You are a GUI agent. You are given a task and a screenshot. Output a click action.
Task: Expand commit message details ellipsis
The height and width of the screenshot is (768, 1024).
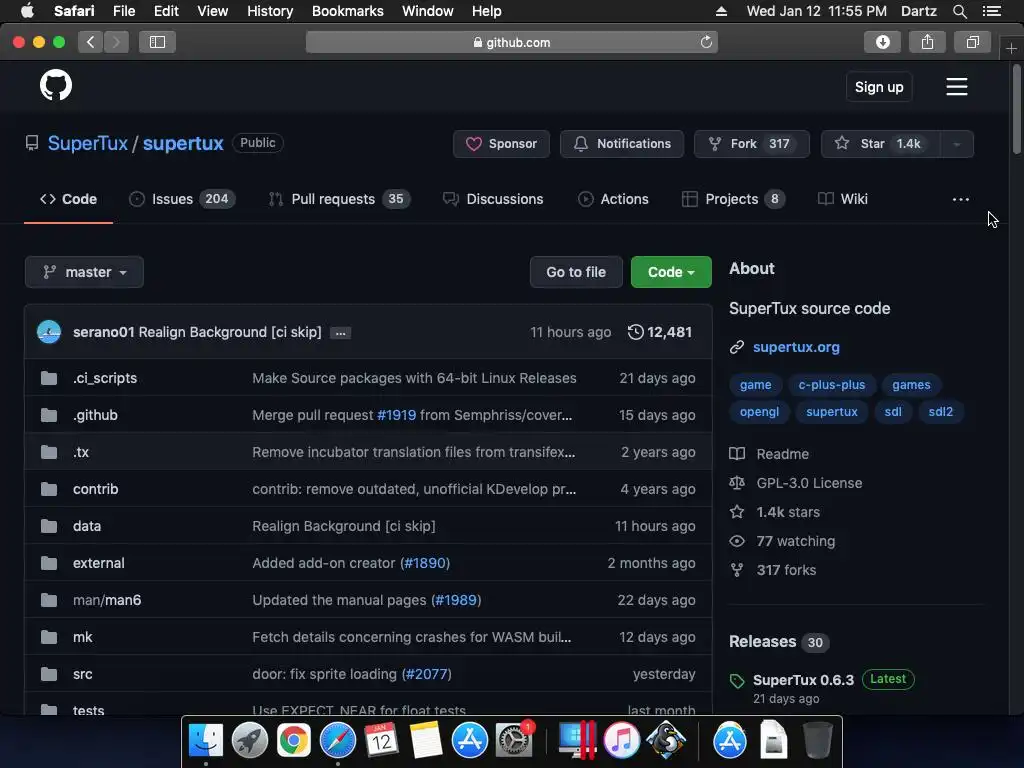(340, 333)
